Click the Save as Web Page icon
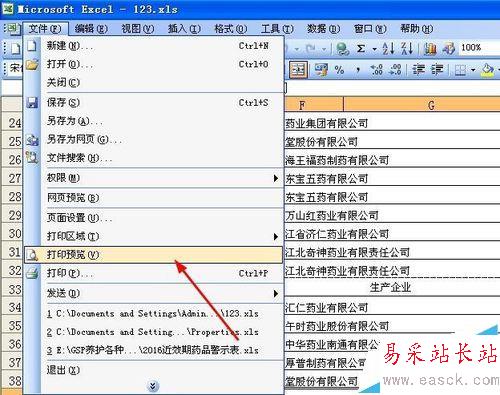The height and width of the screenshot is (395, 500). 32,139
